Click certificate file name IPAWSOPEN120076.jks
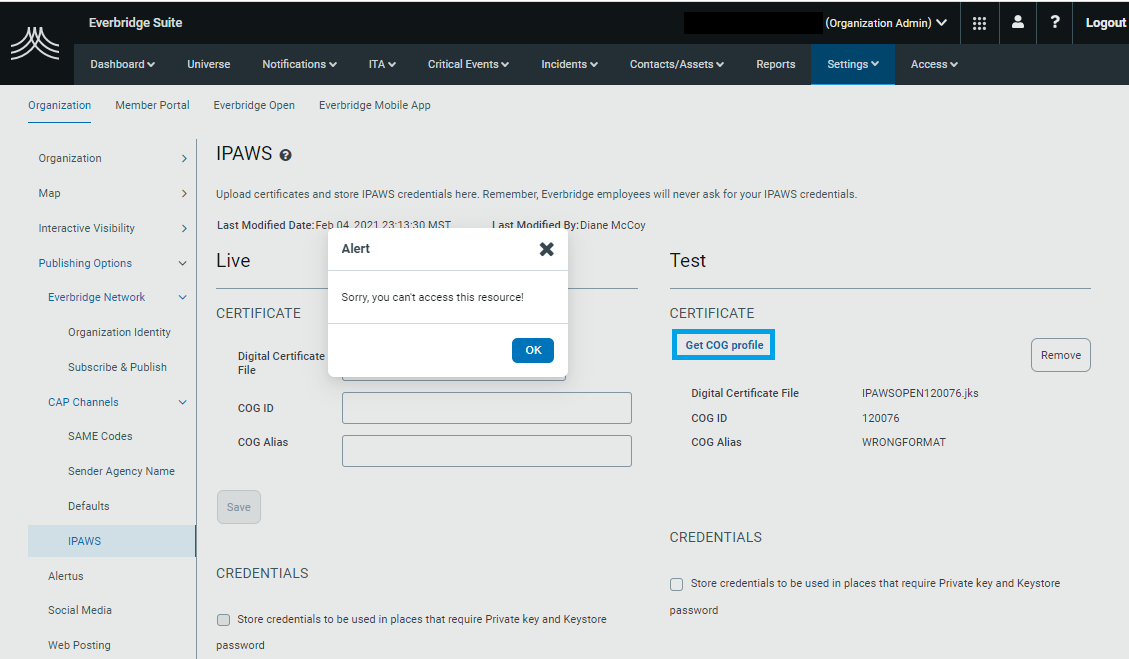 (x=920, y=393)
